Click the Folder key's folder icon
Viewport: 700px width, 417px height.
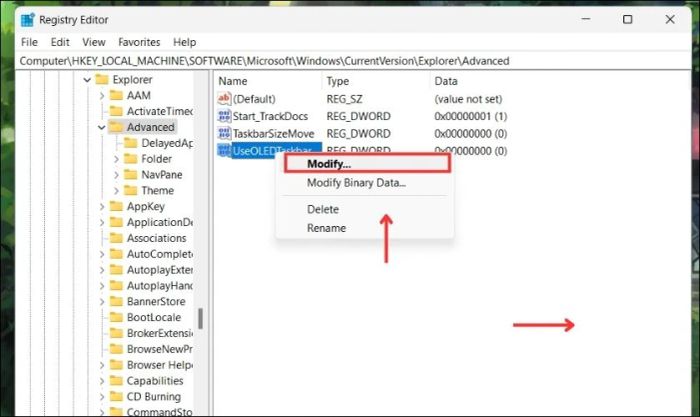coord(130,159)
